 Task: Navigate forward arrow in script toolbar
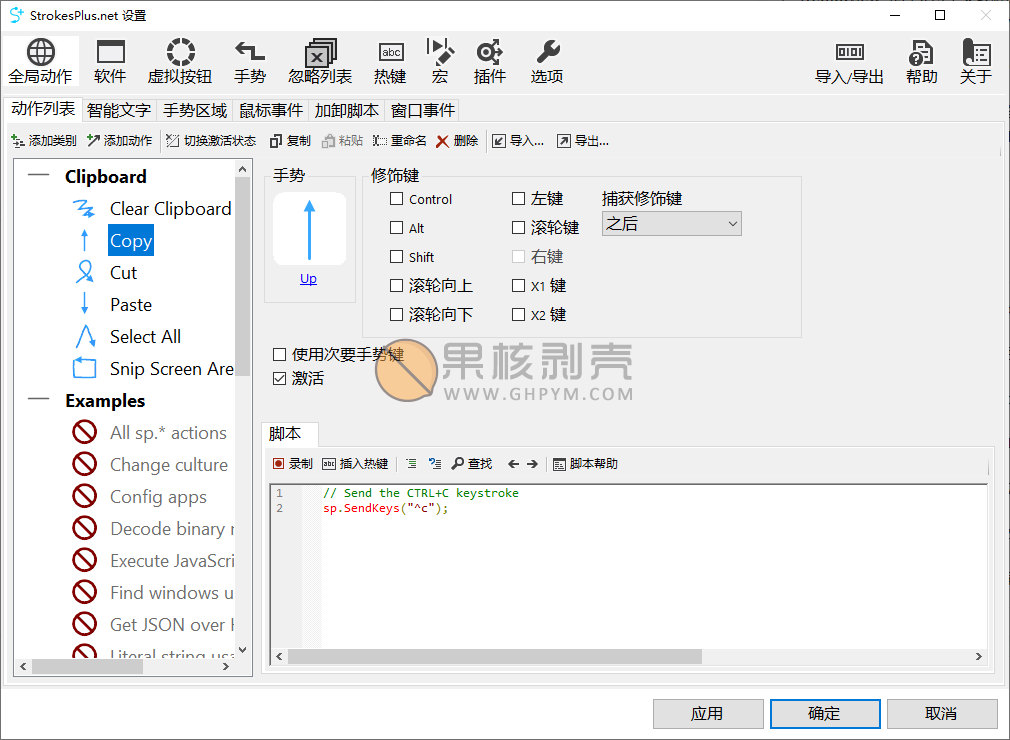pyautogui.click(x=532, y=464)
